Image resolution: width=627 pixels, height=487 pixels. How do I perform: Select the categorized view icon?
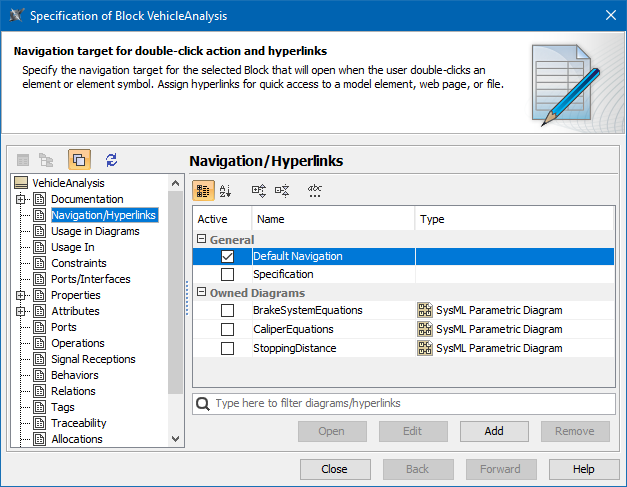tap(203, 190)
